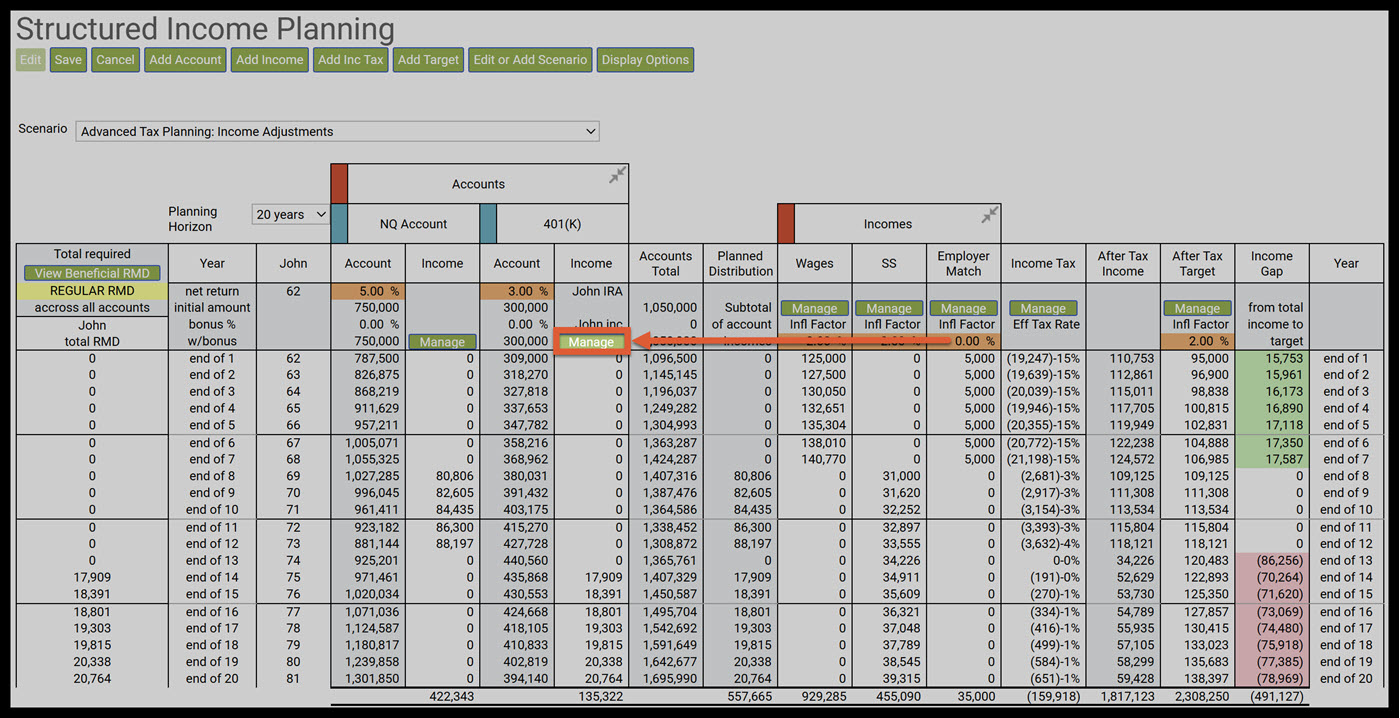
Task: Select SS total 455,090
Action: pyautogui.click(x=897, y=696)
